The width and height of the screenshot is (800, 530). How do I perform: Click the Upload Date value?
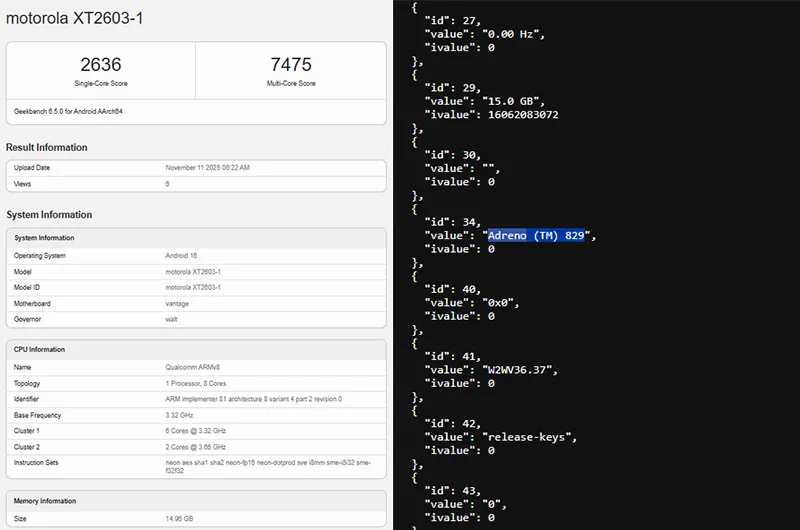coord(207,167)
